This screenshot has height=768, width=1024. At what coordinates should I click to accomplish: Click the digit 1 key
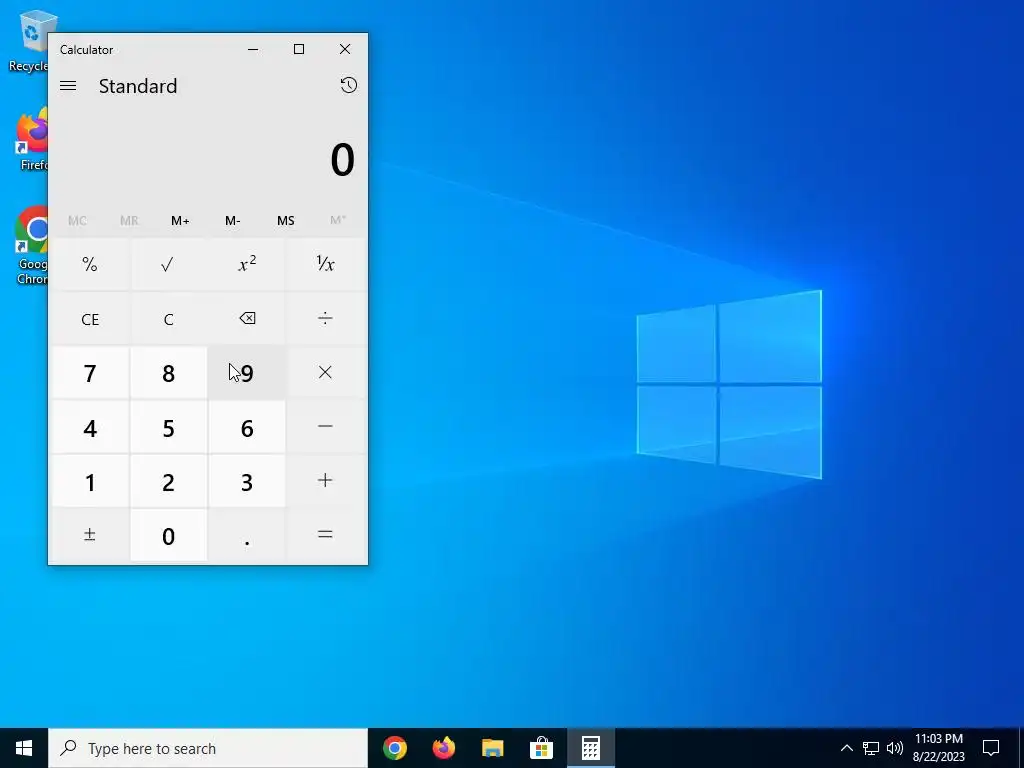pyautogui.click(x=90, y=481)
